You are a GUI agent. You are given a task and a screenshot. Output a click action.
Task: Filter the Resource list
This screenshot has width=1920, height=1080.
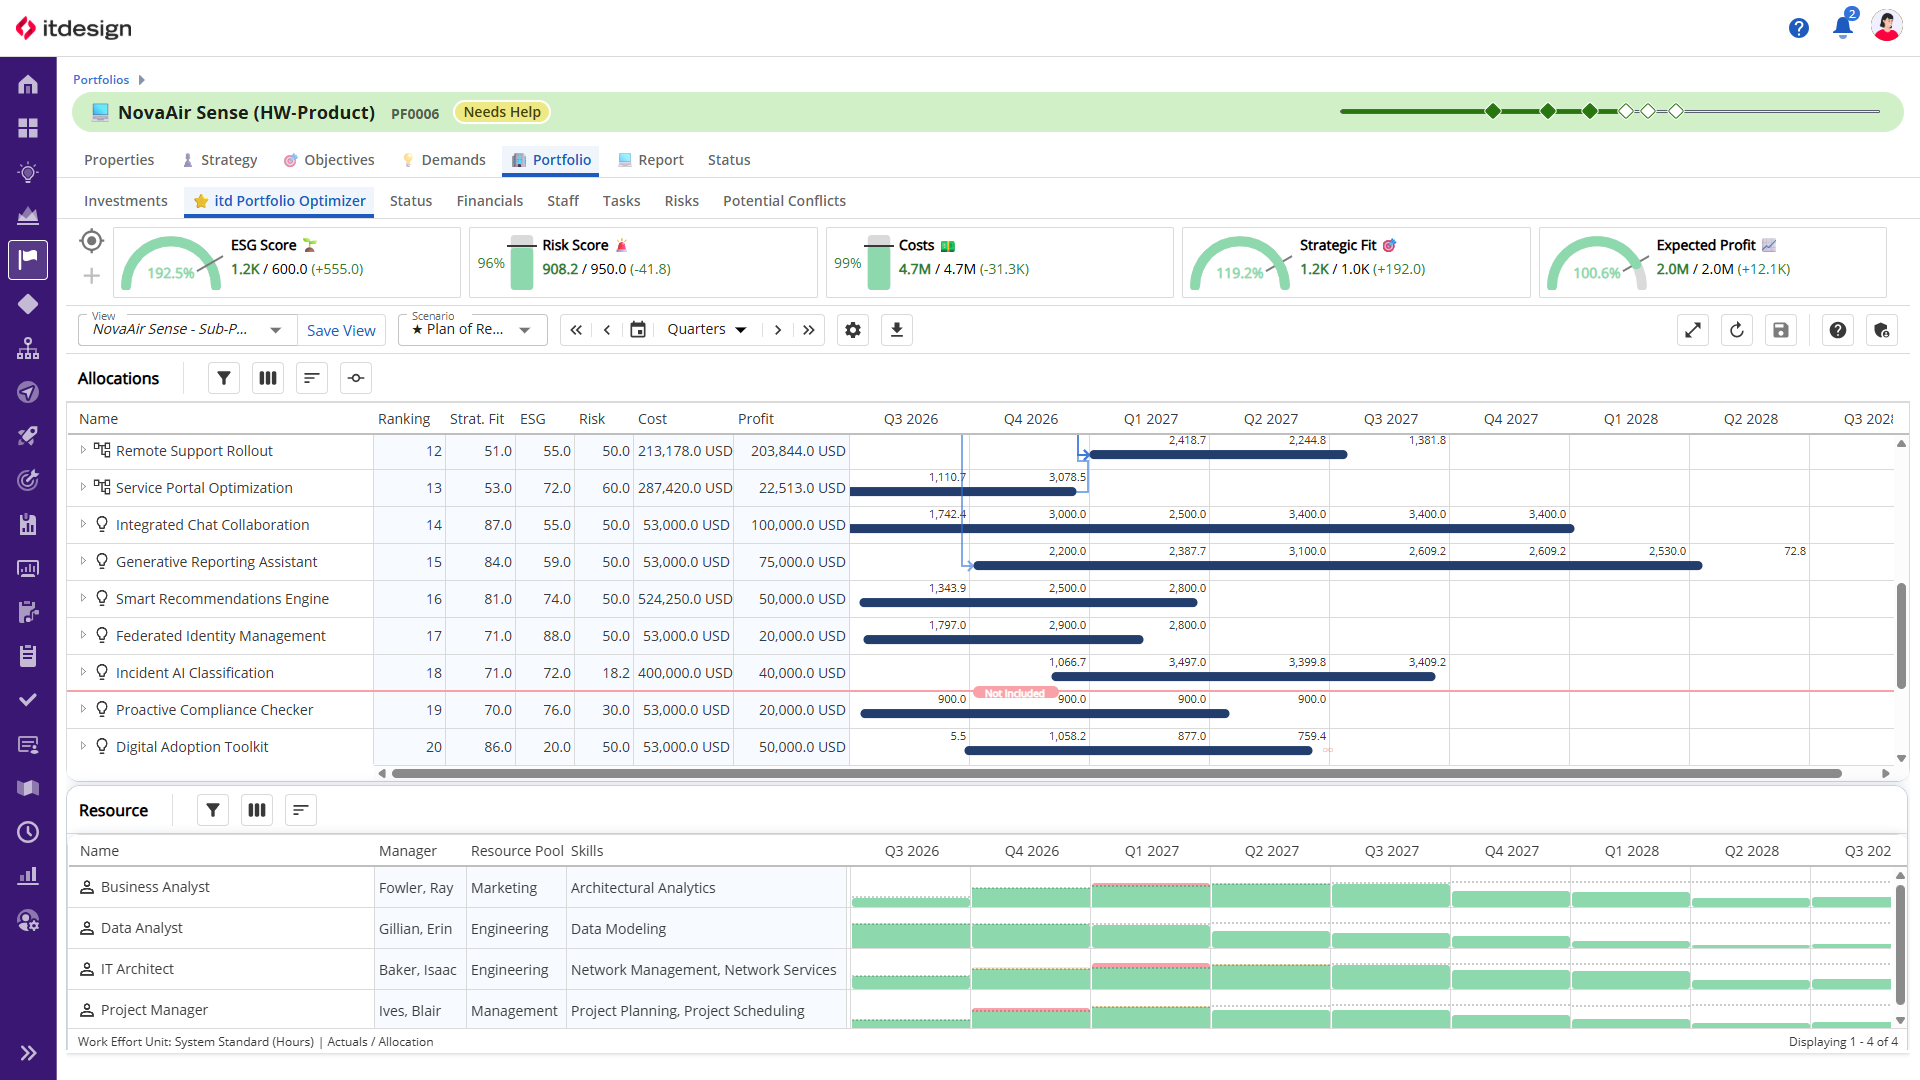[x=213, y=810]
